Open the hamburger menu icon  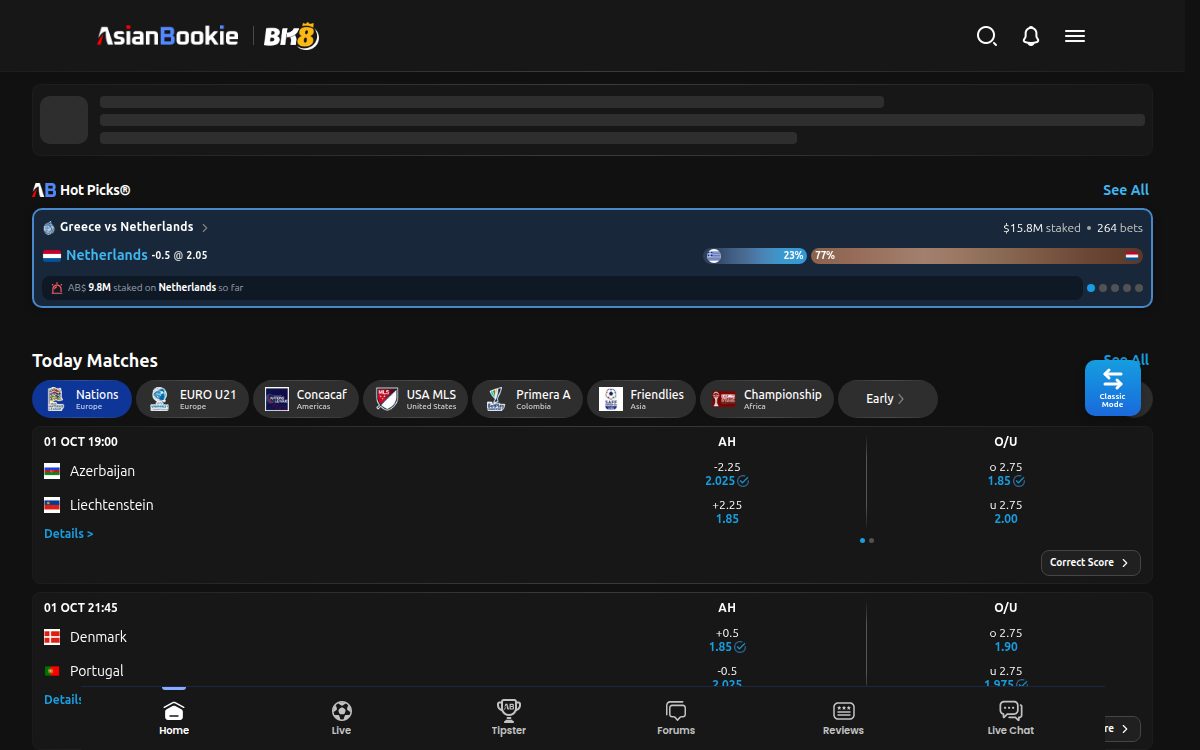(1075, 36)
